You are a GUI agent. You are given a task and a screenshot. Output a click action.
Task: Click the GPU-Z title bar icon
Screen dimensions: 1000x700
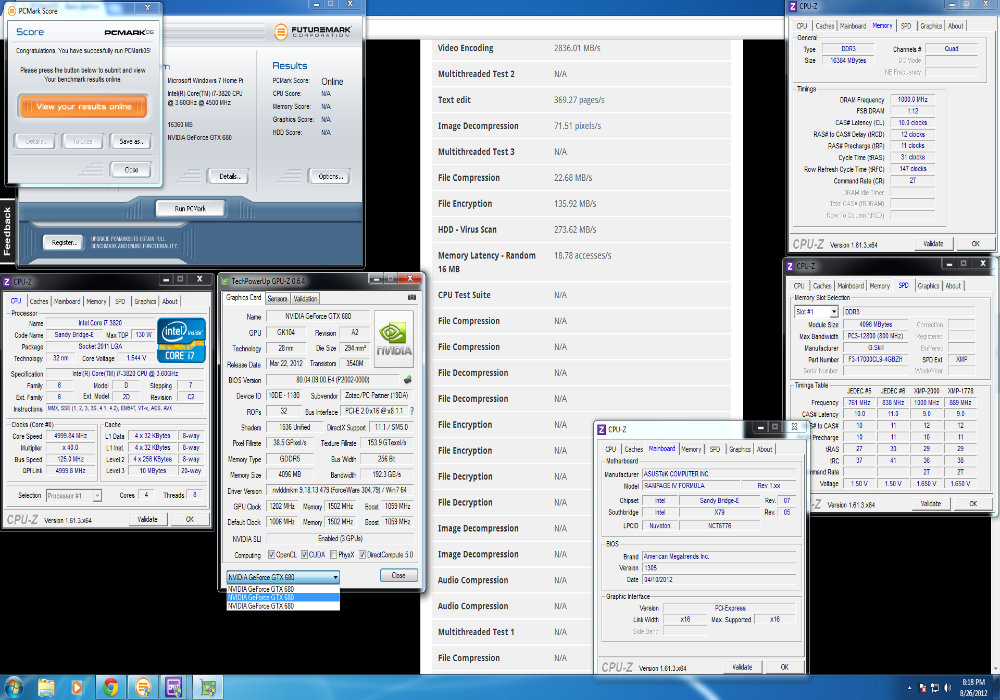click(x=225, y=281)
